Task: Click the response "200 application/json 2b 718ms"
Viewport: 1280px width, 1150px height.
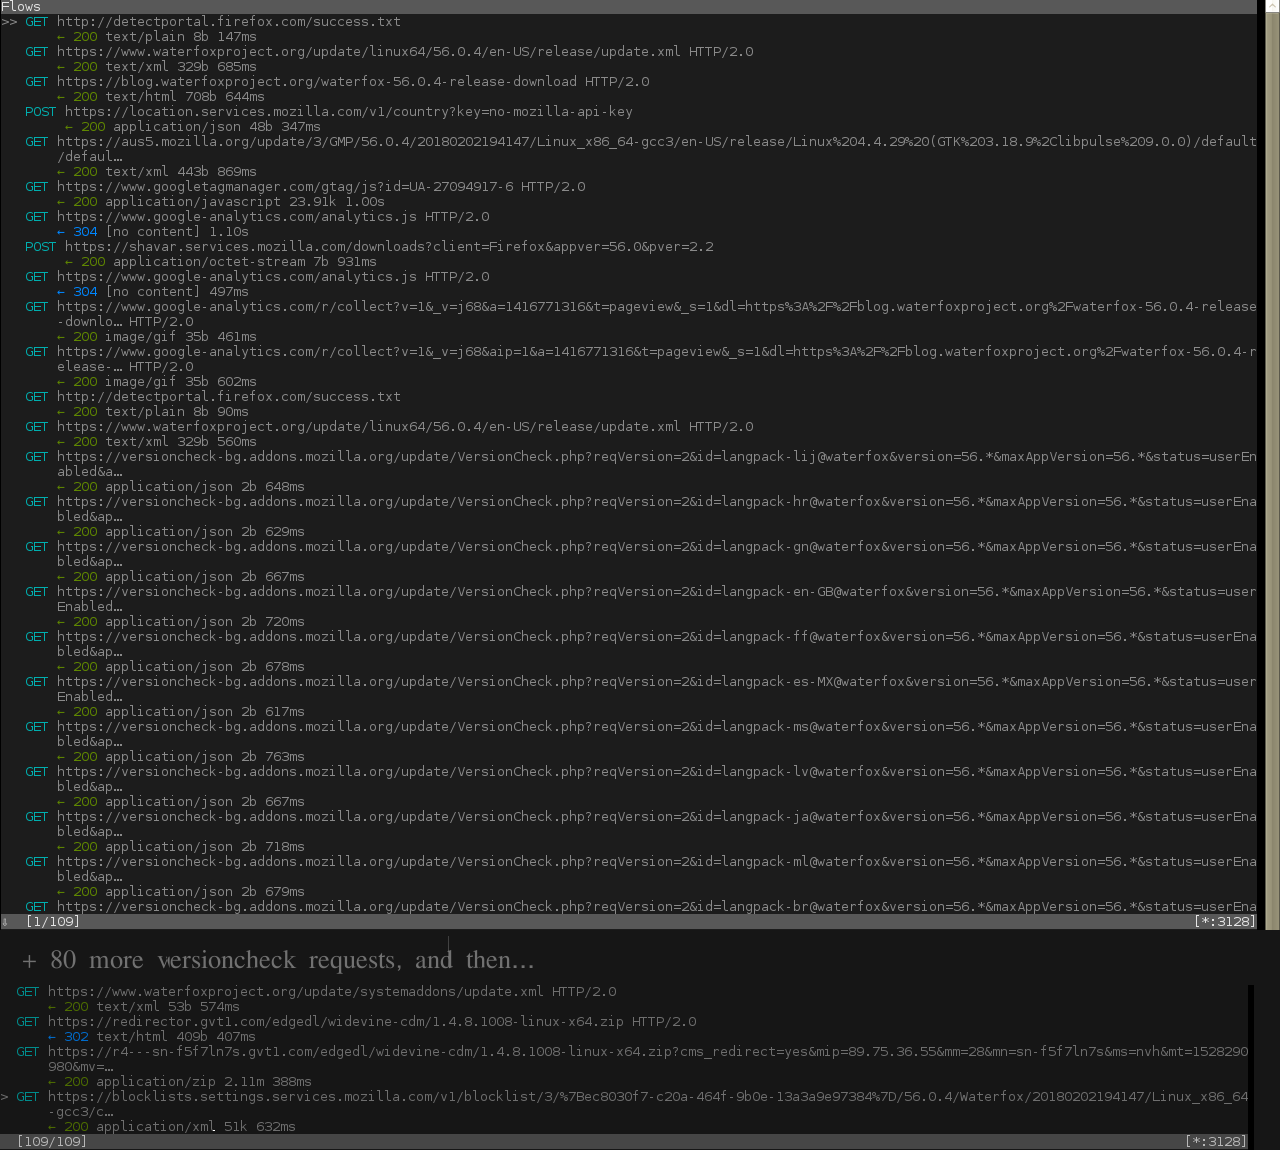Action: point(181,846)
